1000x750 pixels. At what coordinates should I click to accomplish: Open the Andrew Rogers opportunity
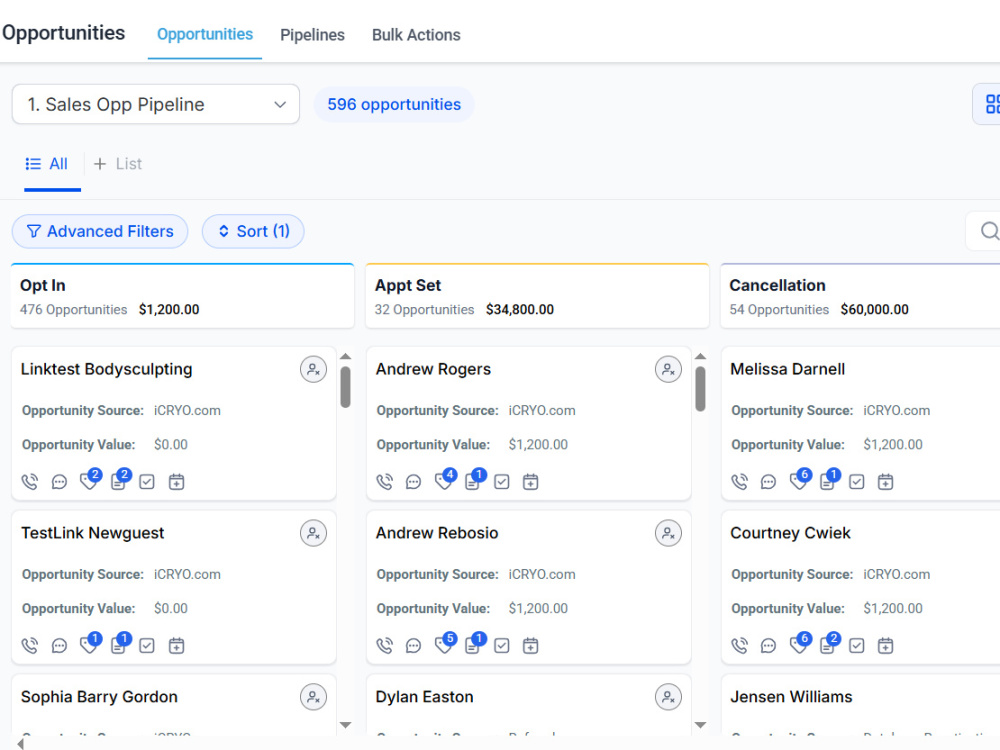click(x=433, y=369)
